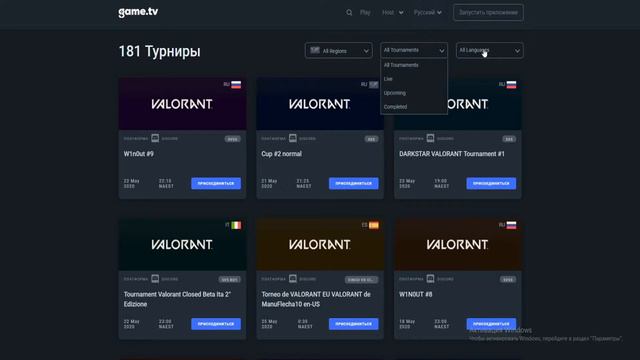The width and height of the screenshot is (640, 360).
Task: Click the format badge on W1n0ut #9 card
Action: 233,139
